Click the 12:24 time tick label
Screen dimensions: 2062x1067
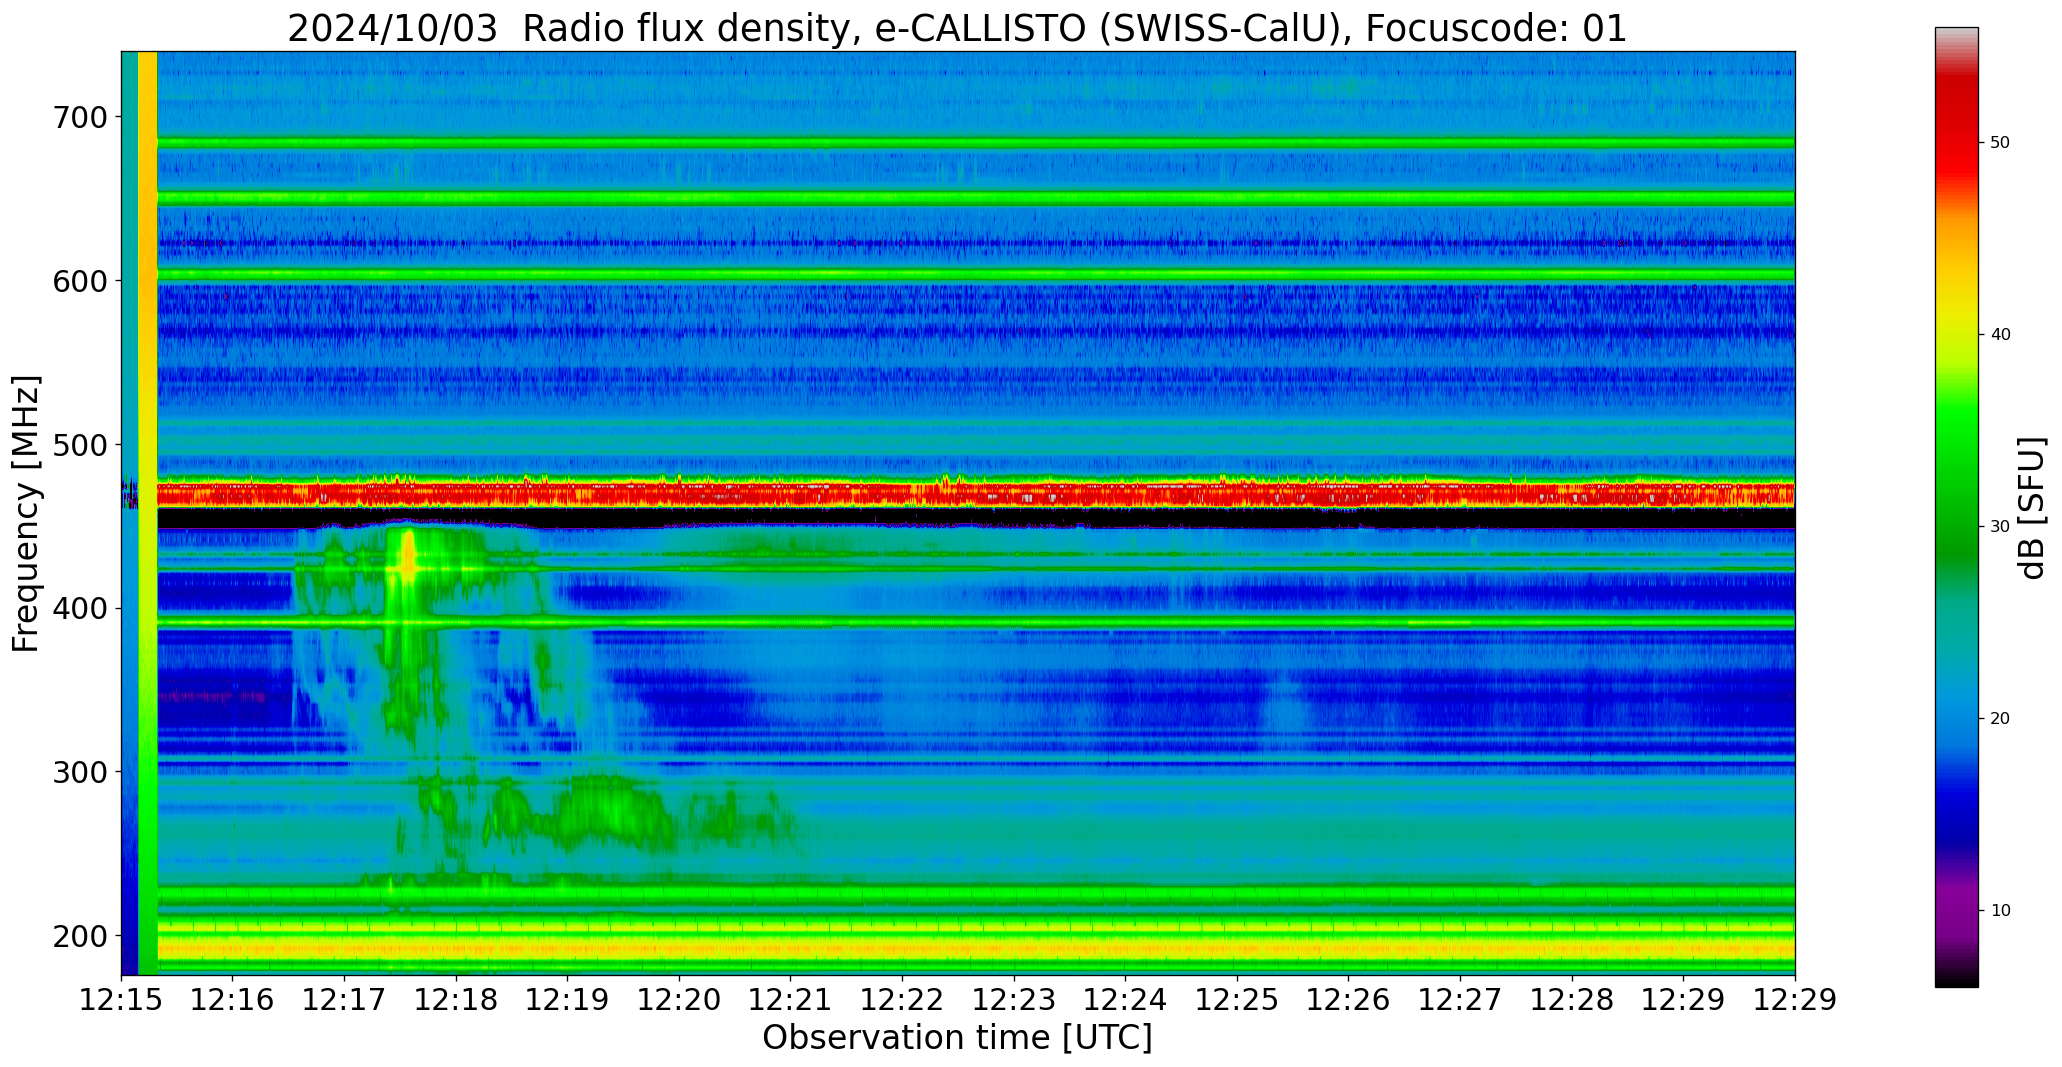[1126, 1000]
